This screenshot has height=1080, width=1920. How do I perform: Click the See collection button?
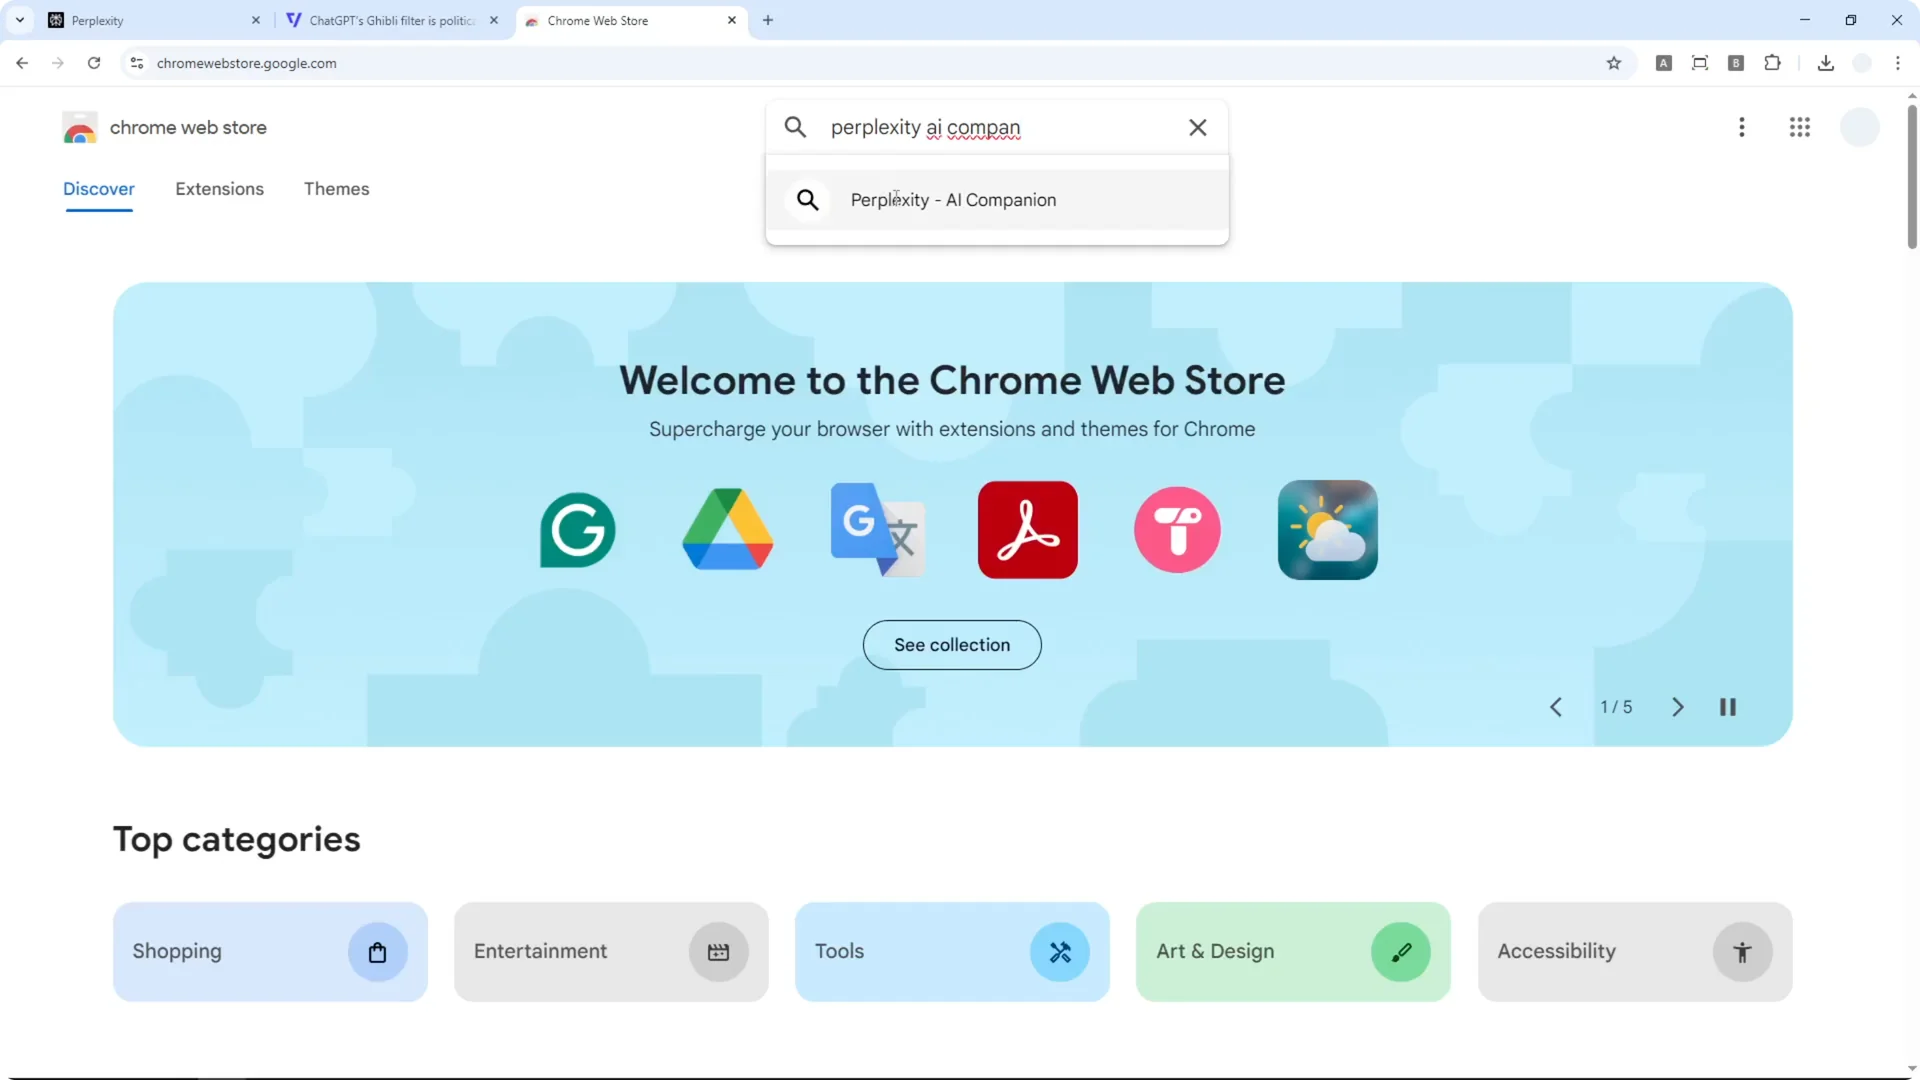tap(951, 645)
